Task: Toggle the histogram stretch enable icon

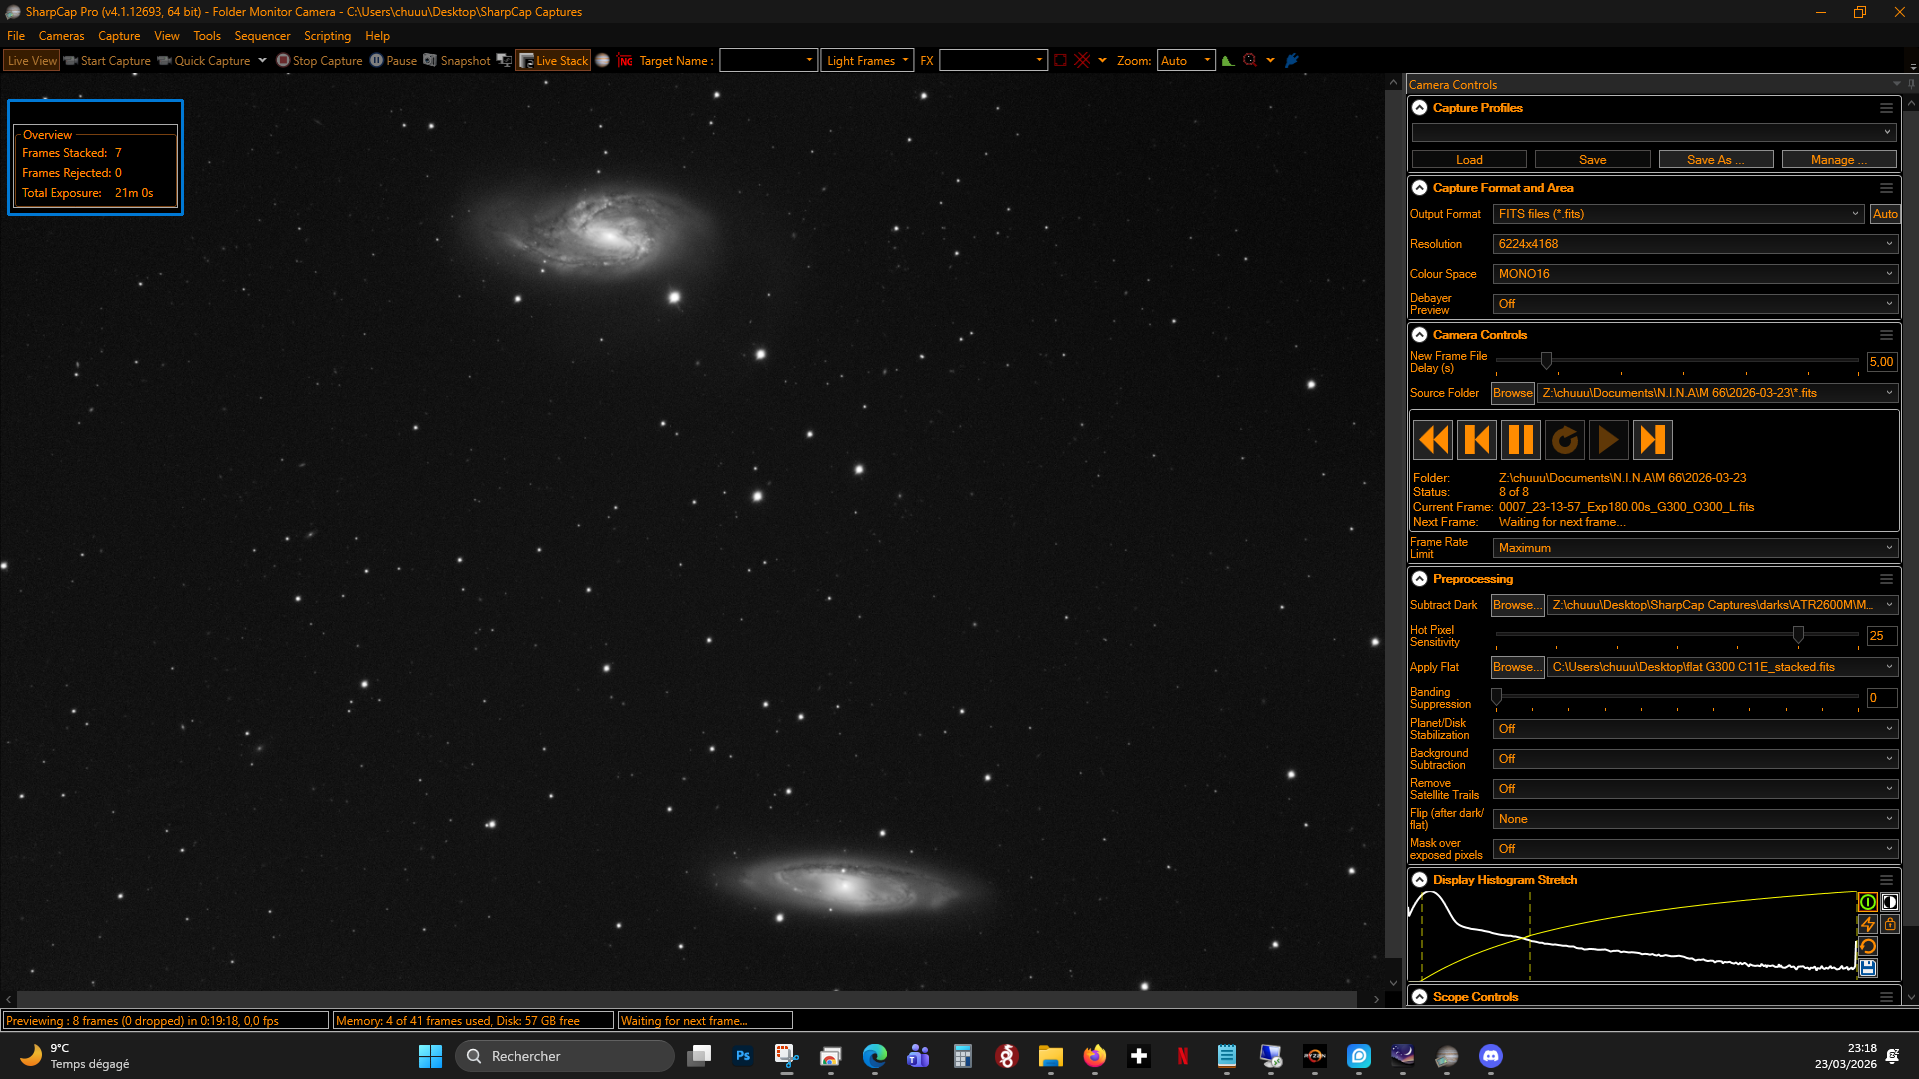Action: 1867,902
